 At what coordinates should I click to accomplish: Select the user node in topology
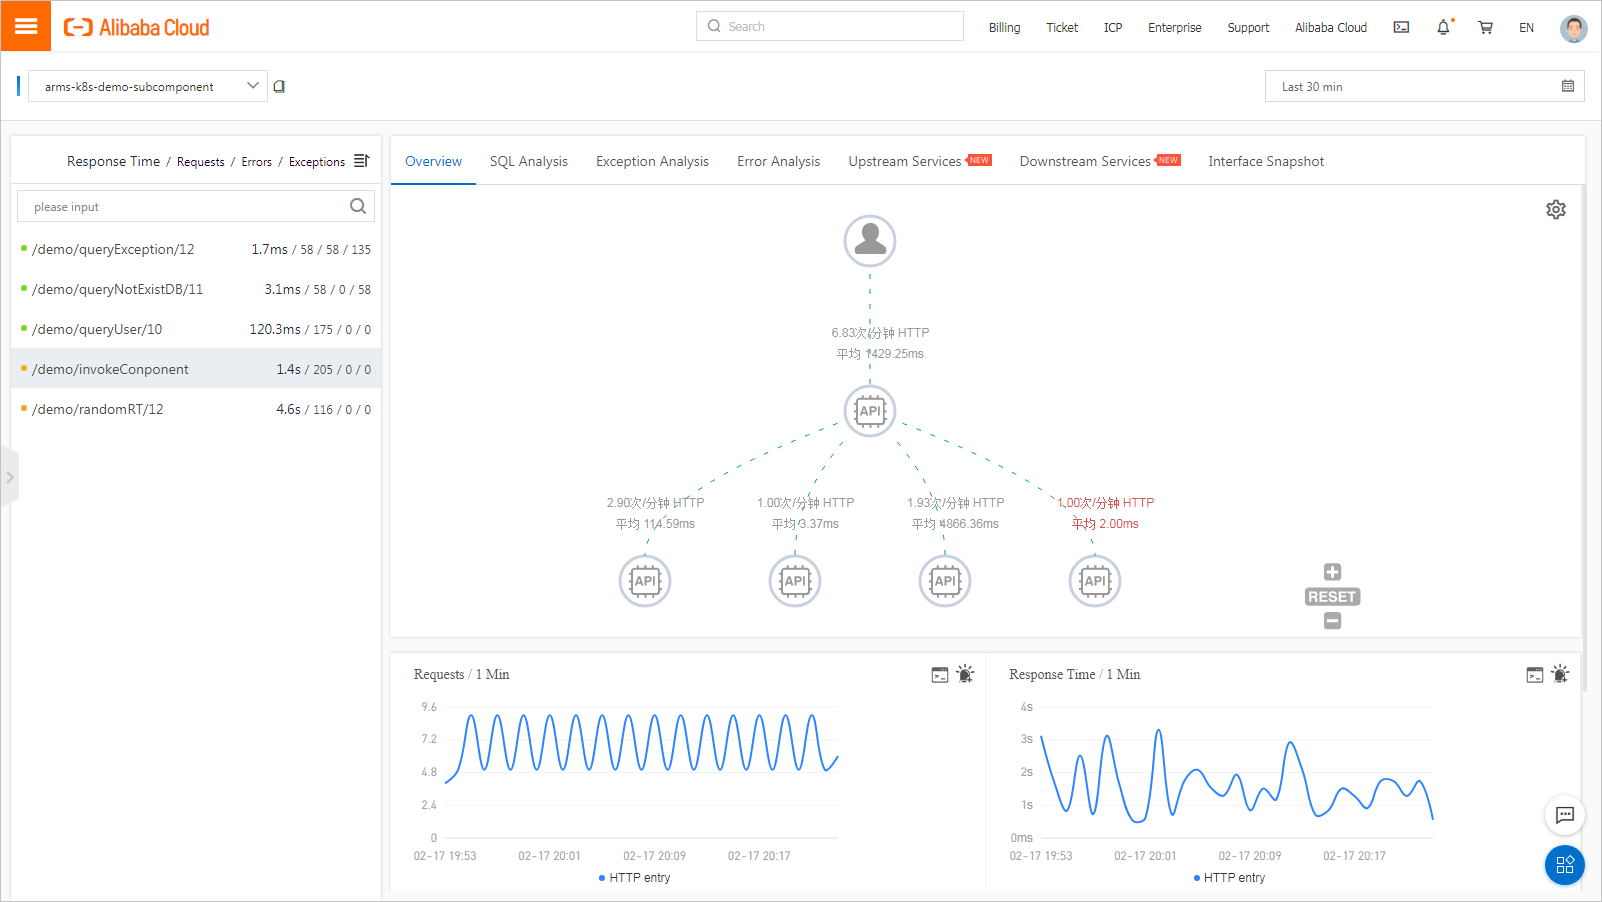870,241
